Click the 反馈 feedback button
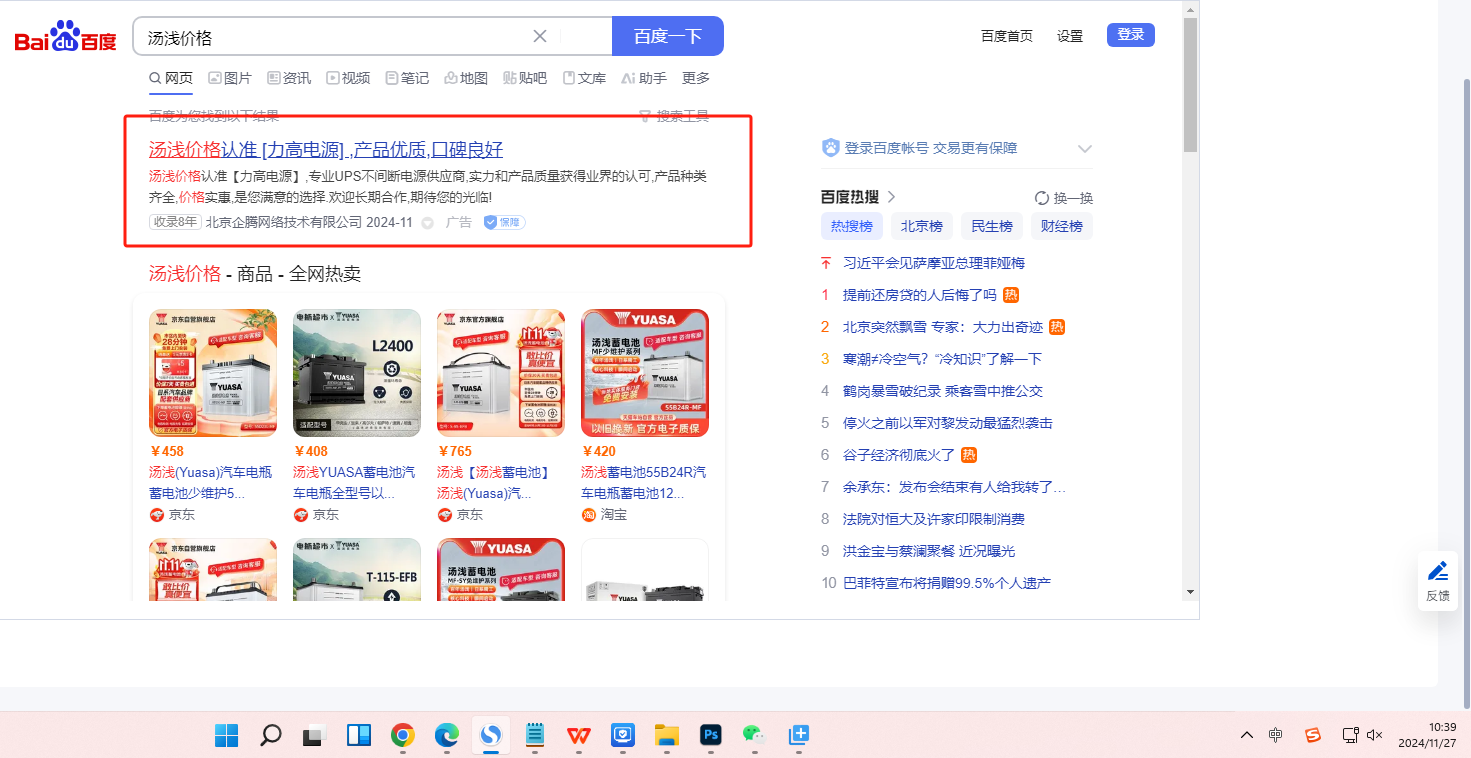Image resolution: width=1471 pixels, height=758 pixels. tap(1438, 581)
